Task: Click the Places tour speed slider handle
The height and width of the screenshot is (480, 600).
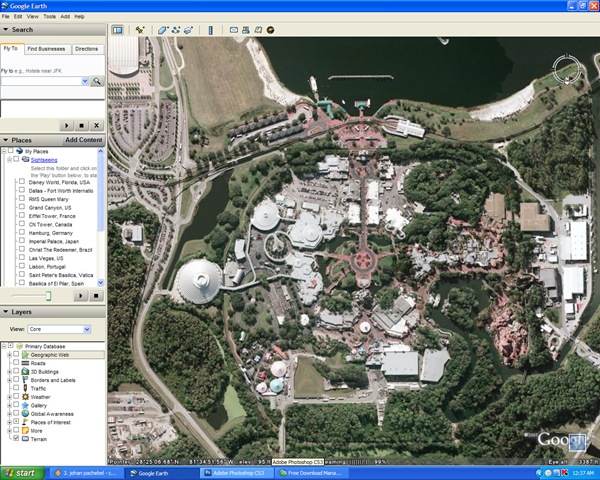Action: click(x=48, y=296)
